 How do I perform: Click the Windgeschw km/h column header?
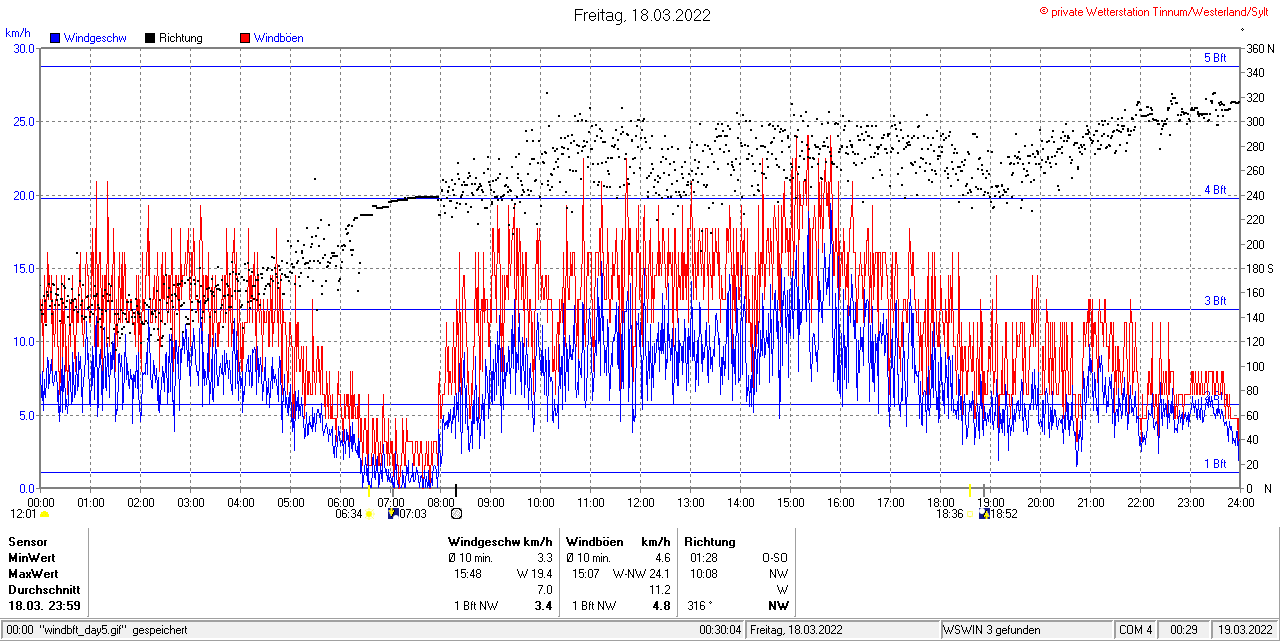pyautogui.click(x=500, y=541)
